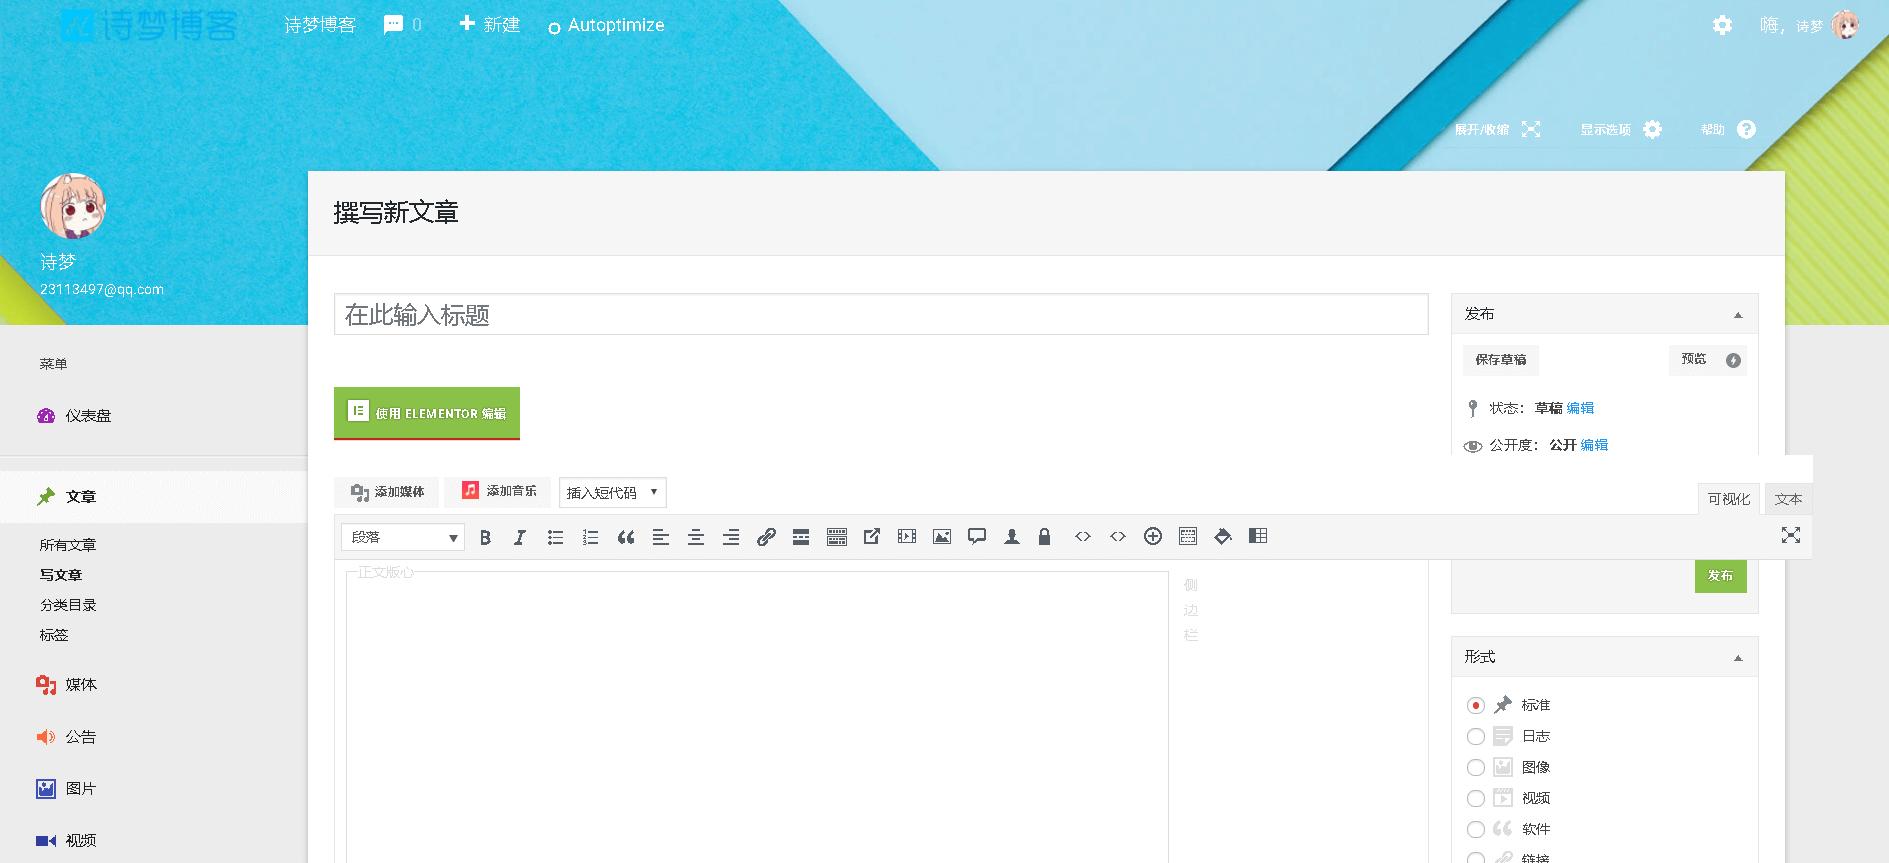Align text left
Viewport: 1889px width, 863px height.
pos(661,537)
